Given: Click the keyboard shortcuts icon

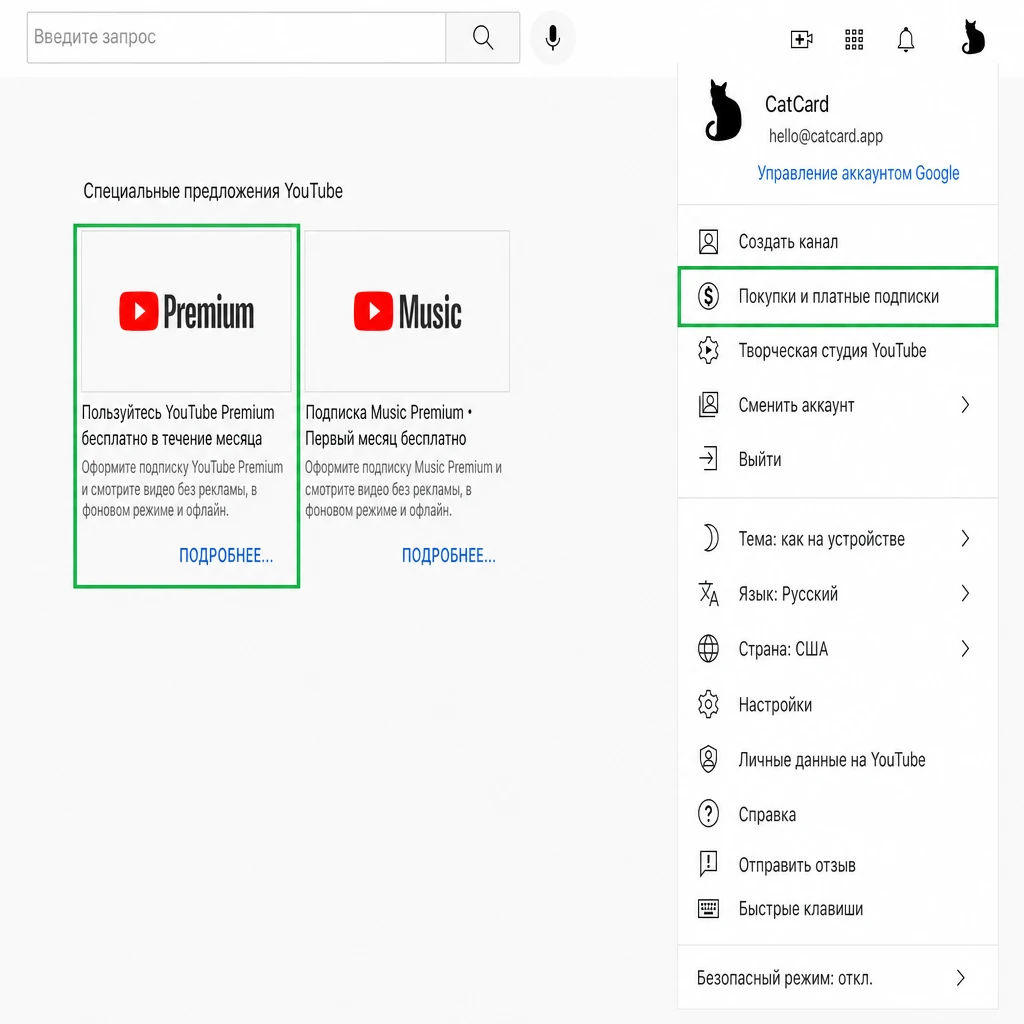Looking at the screenshot, I should pos(709,908).
